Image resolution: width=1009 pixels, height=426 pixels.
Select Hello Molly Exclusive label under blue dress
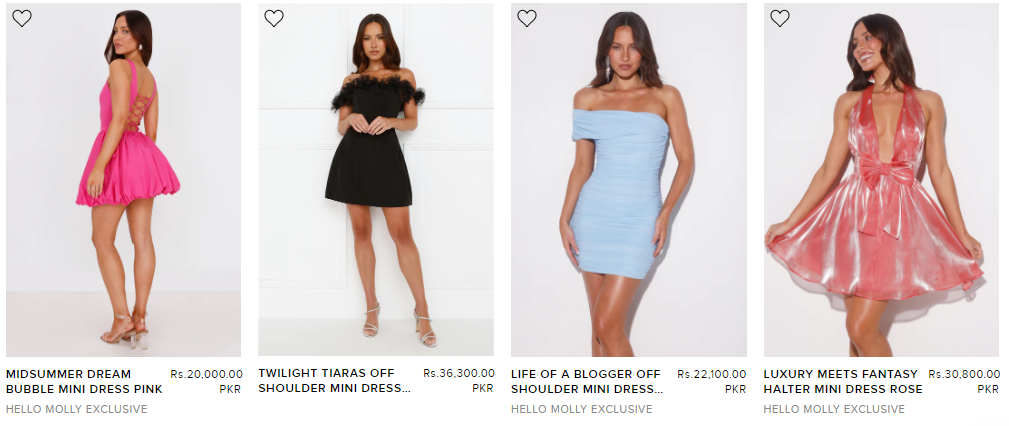coord(582,409)
